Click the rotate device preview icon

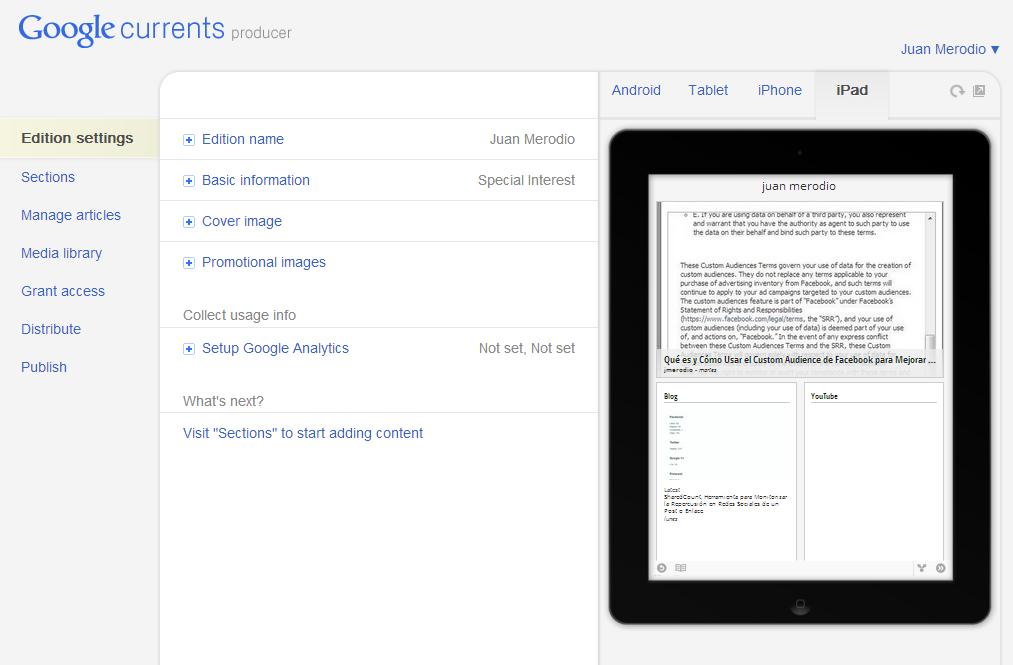pos(957,91)
